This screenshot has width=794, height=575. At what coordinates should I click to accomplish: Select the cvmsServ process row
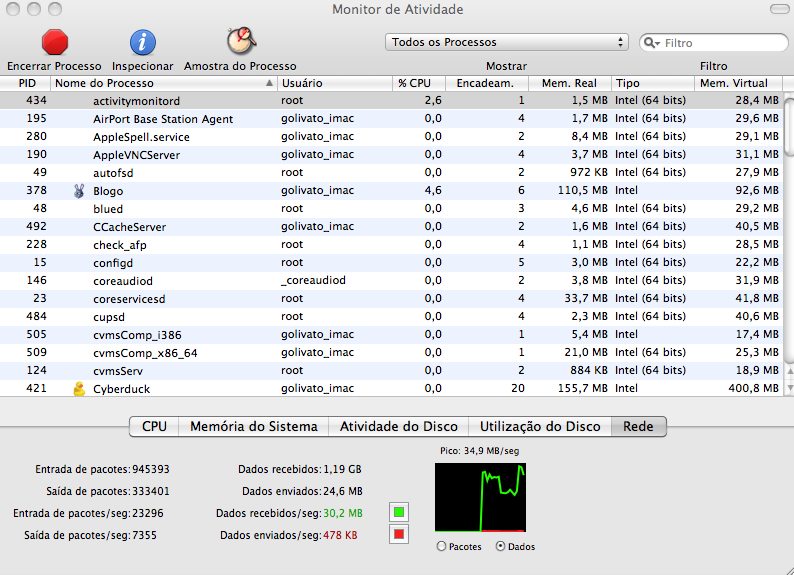pyautogui.click(x=391, y=371)
